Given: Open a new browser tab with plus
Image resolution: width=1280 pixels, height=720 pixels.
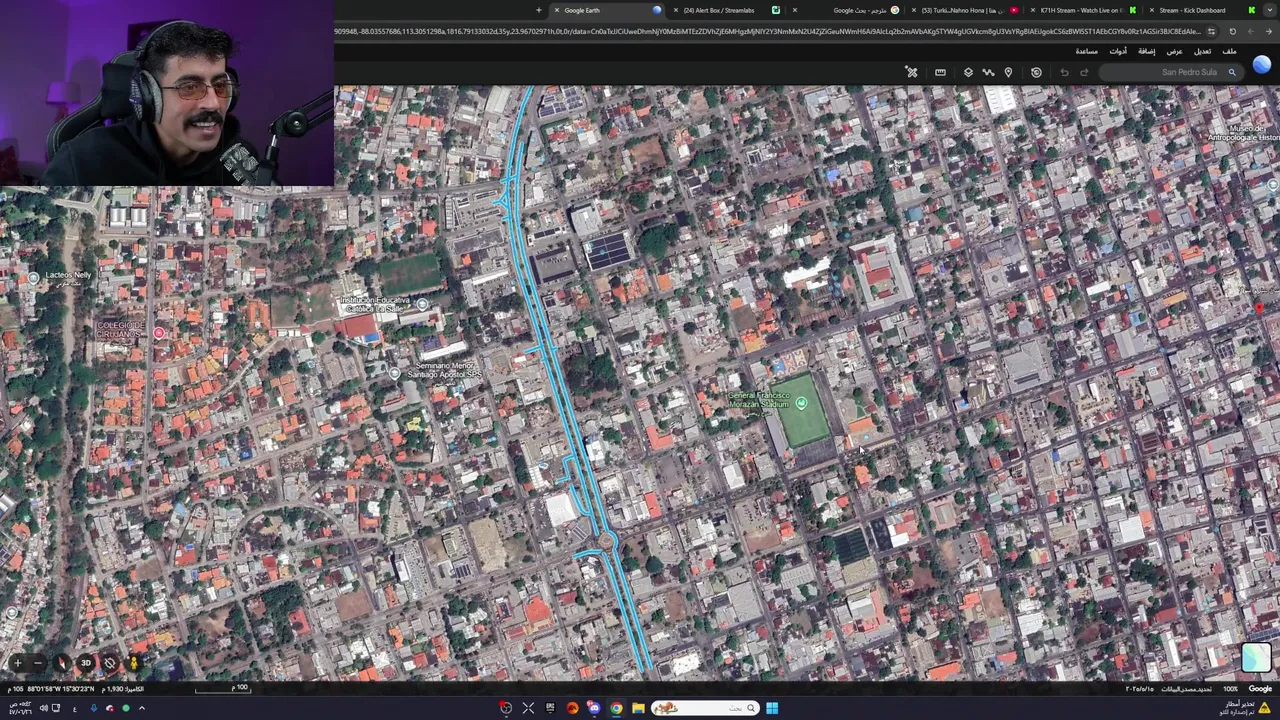Looking at the screenshot, I should [x=539, y=10].
